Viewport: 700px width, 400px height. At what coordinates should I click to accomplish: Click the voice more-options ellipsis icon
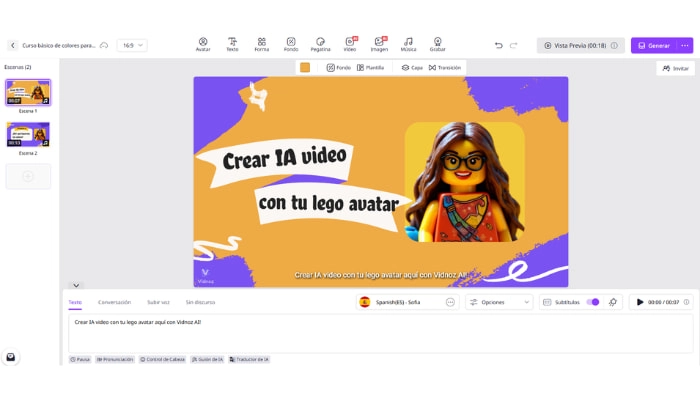coord(450,302)
